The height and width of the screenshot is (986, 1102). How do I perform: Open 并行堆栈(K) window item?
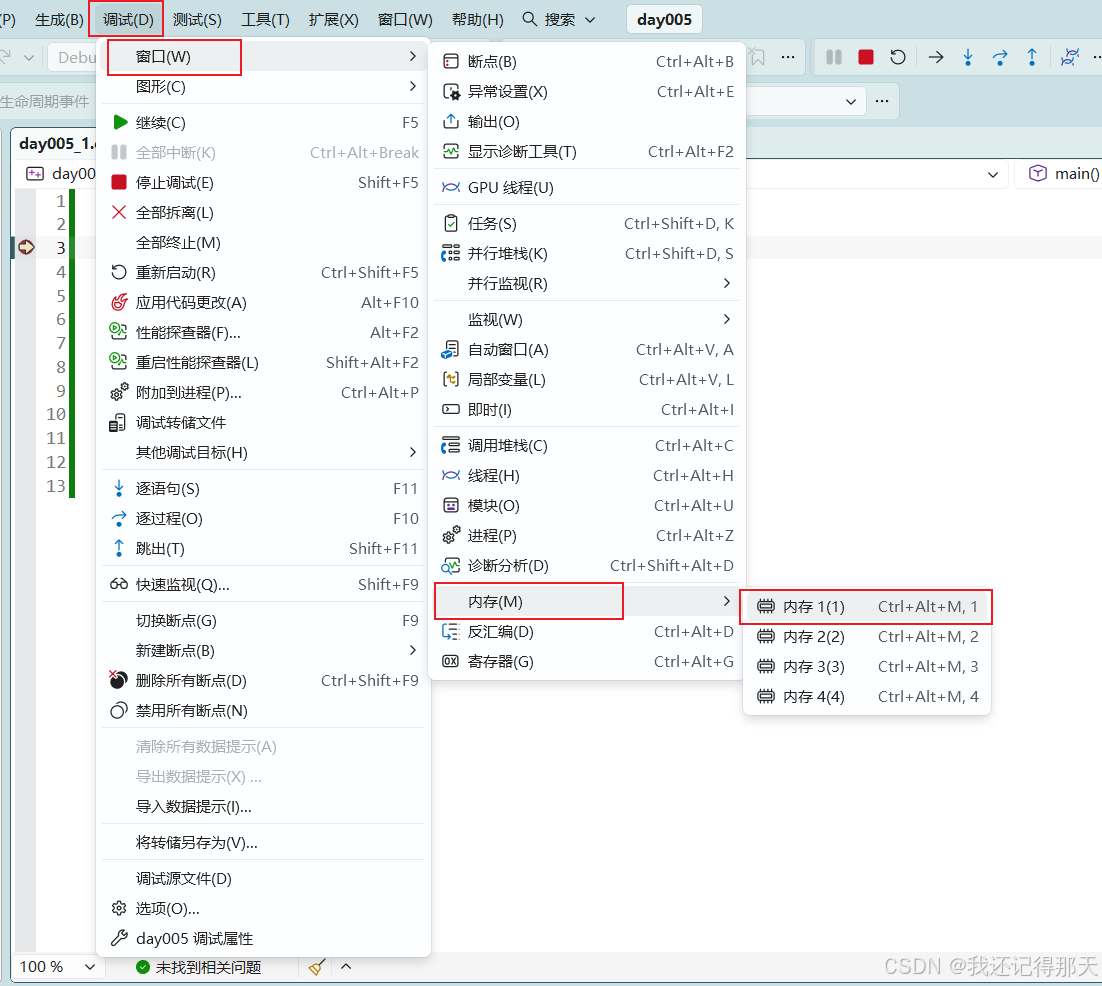click(587, 254)
